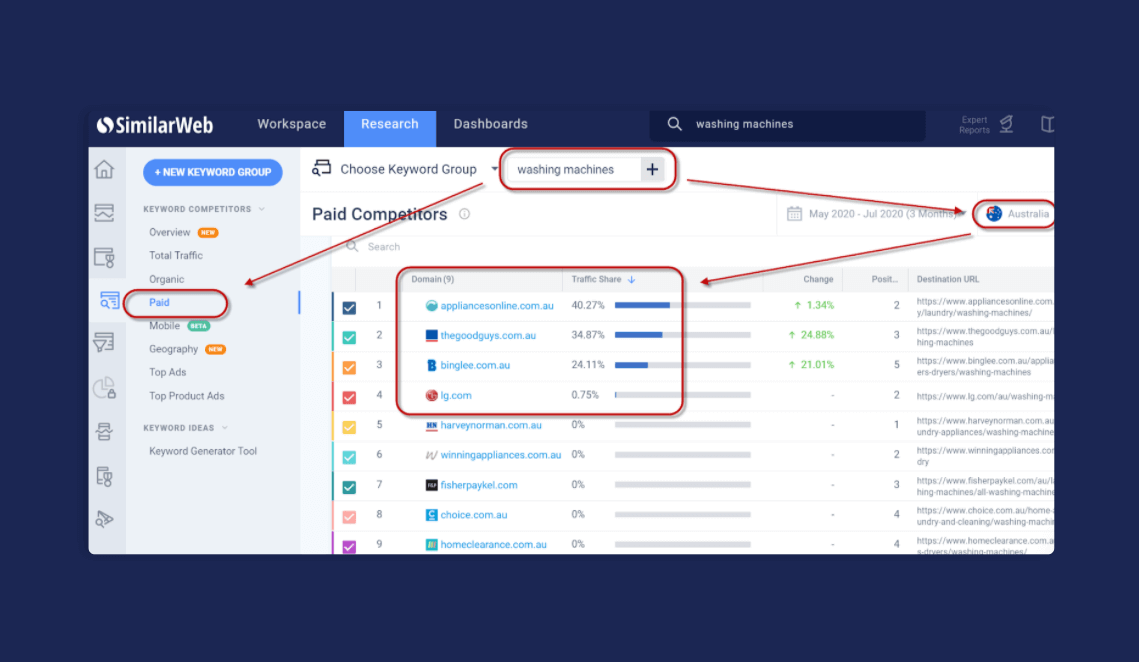Switch to the Dashboards tab
The width and height of the screenshot is (1139, 662).
point(490,124)
